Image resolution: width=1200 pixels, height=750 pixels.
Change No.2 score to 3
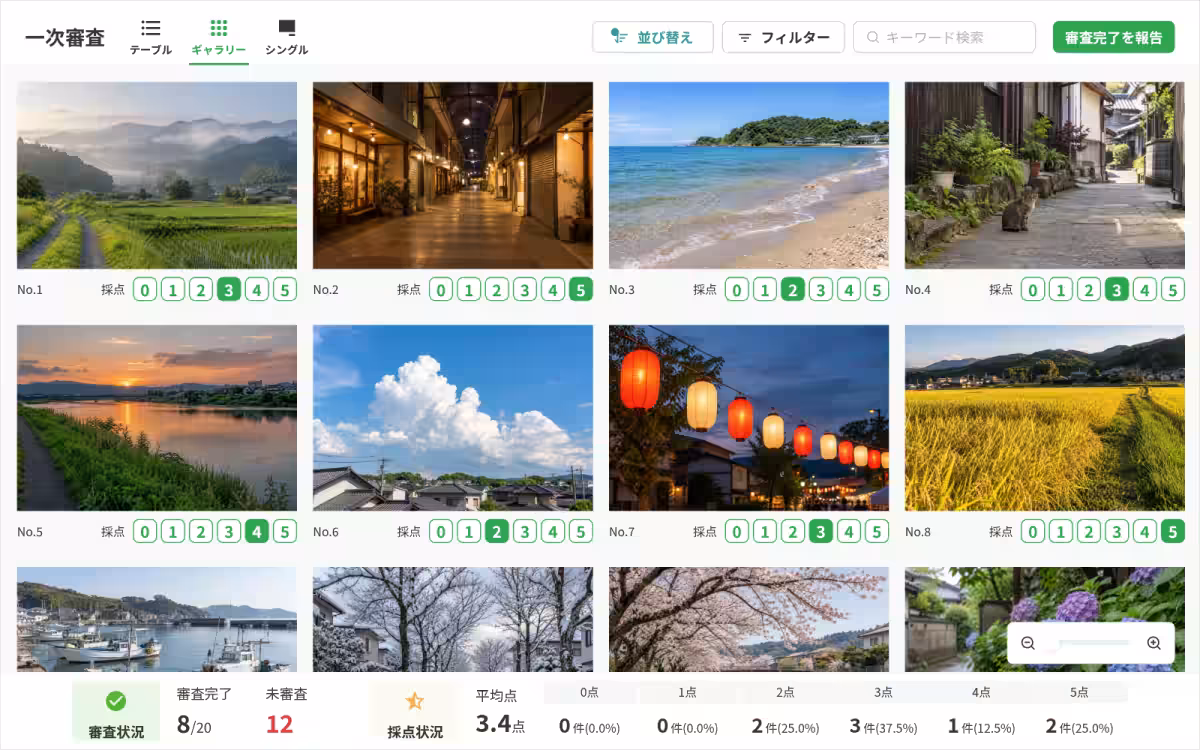pyautogui.click(x=525, y=290)
